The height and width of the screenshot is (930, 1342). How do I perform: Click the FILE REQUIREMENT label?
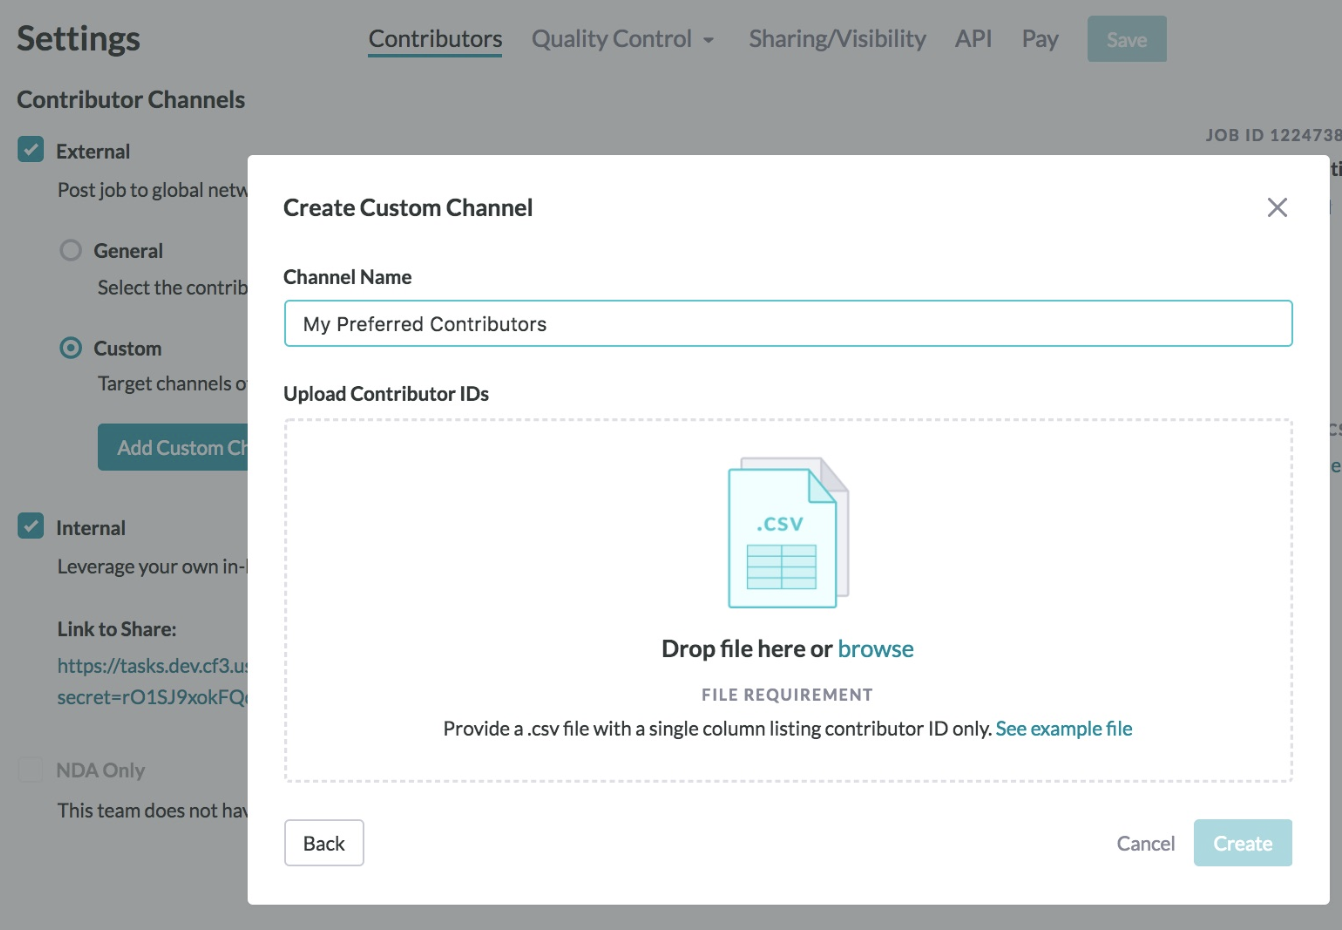(787, 695)
